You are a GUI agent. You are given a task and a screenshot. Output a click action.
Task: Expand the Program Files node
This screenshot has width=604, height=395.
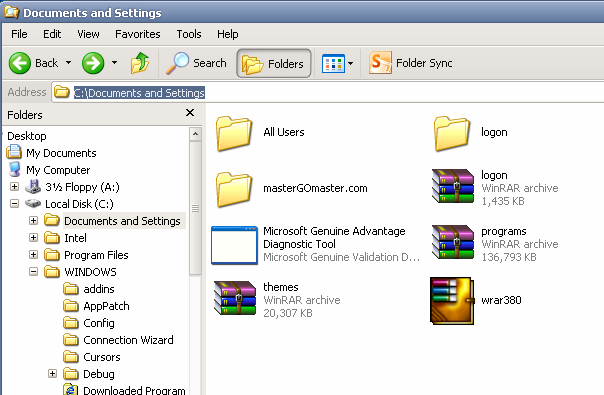pyautogui.click(x=34, y=254)
